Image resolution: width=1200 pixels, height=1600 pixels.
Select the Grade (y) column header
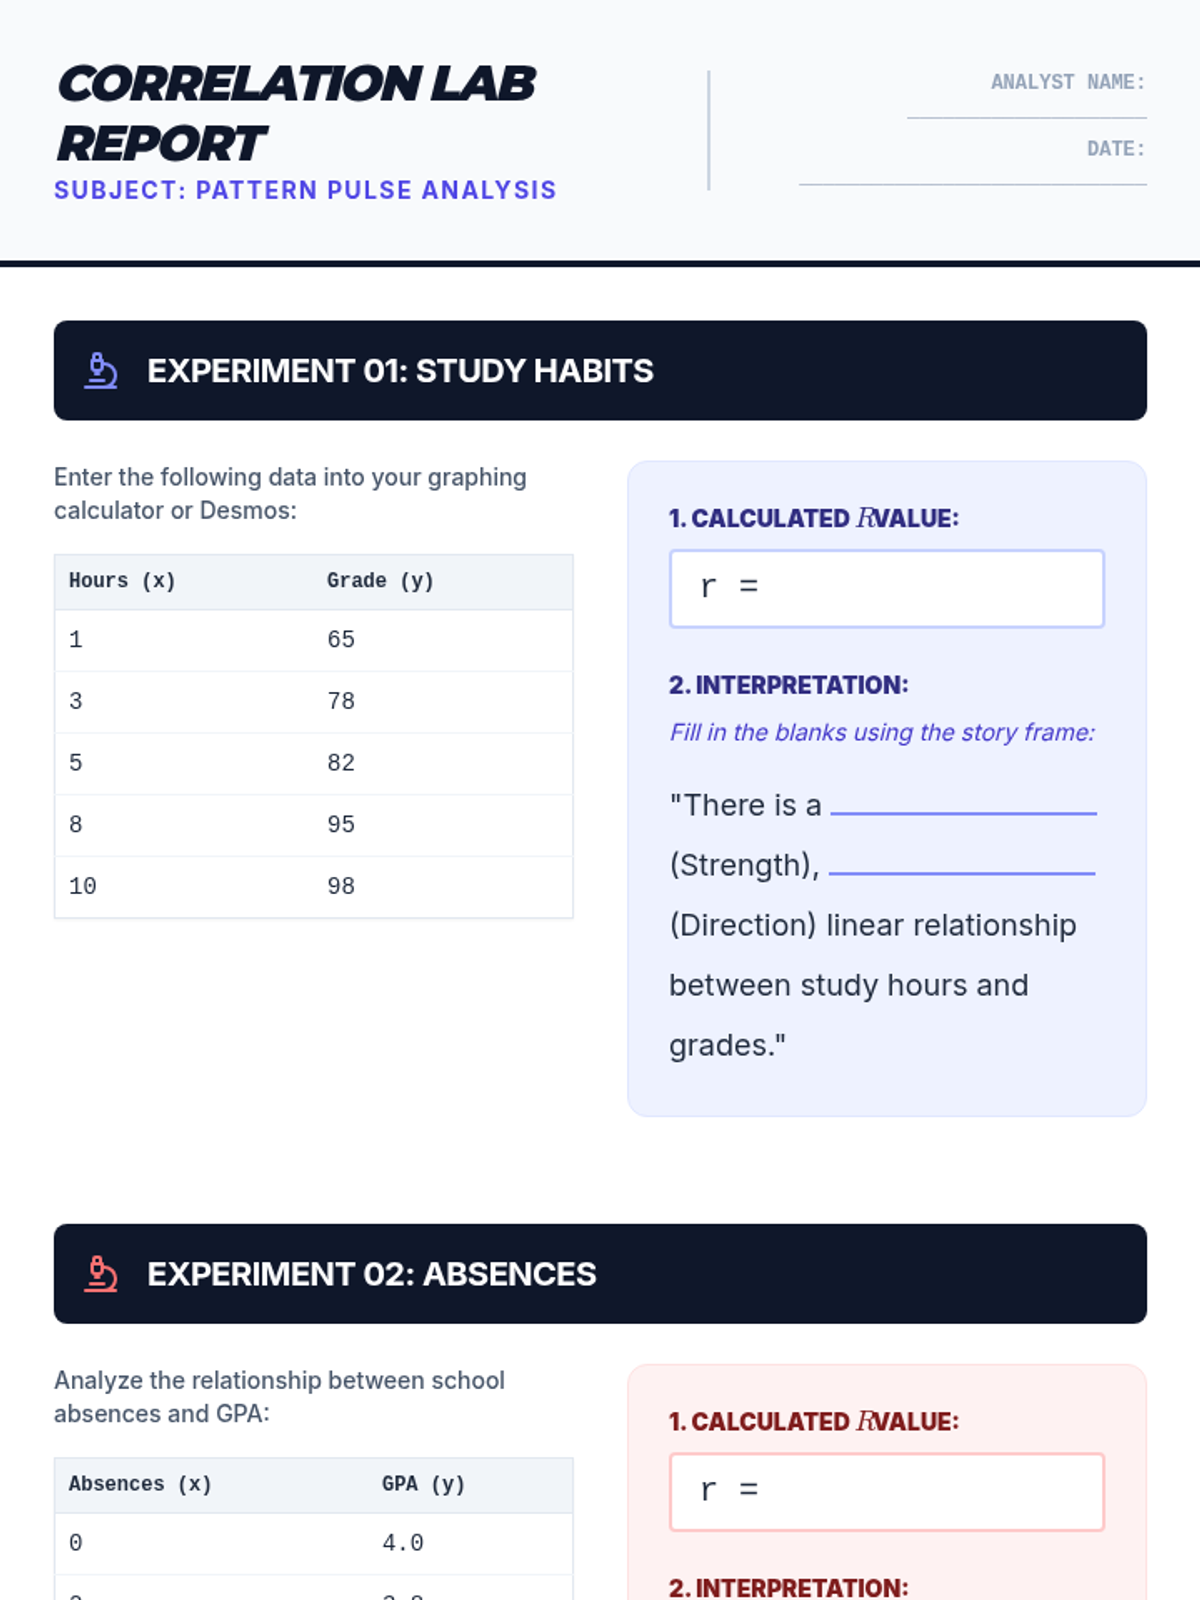(x=380, y=581)
